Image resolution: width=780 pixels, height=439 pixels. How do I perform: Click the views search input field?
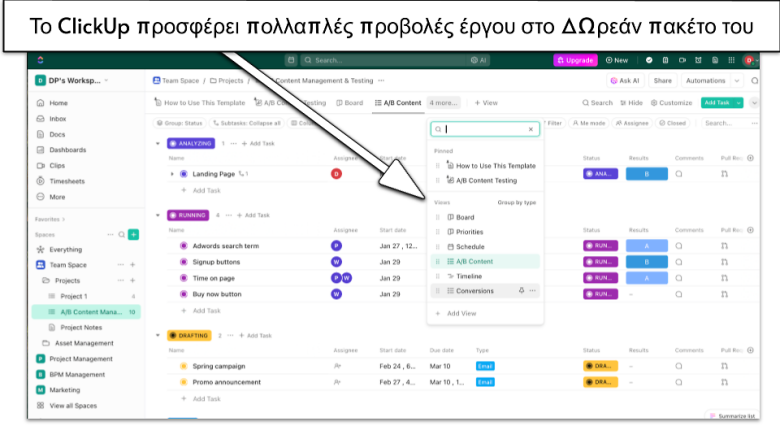click(485, 129)
